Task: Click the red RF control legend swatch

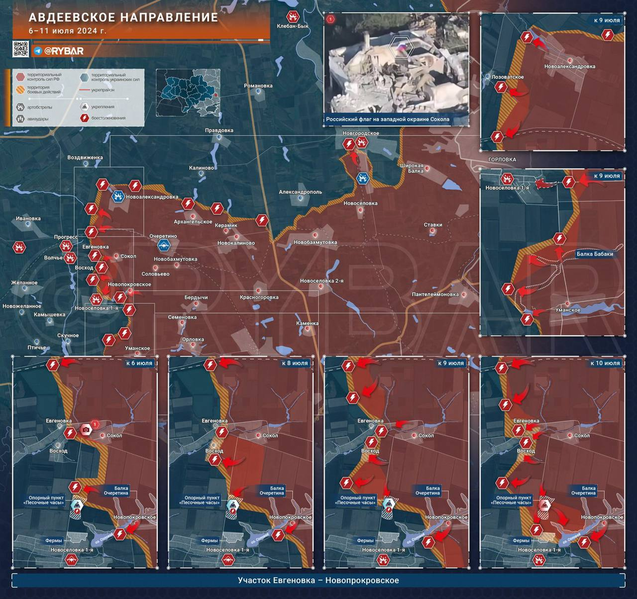Action: (21, 75)
